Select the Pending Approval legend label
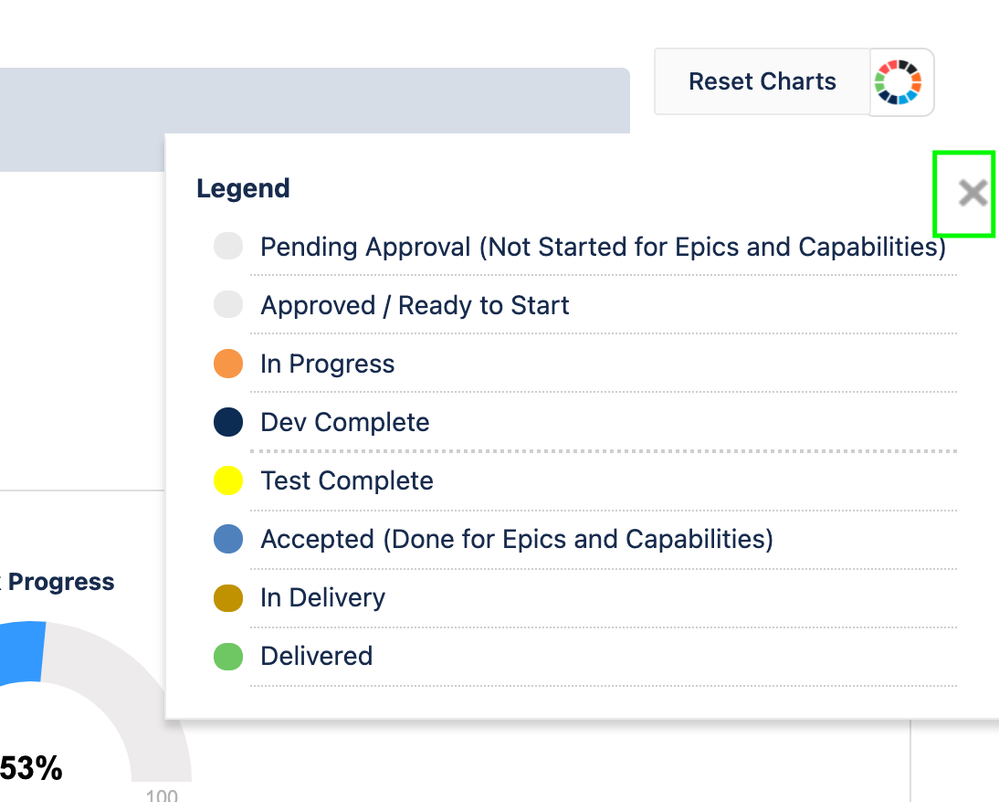Screen dimensions: 999x802 (x=603, y=247)
